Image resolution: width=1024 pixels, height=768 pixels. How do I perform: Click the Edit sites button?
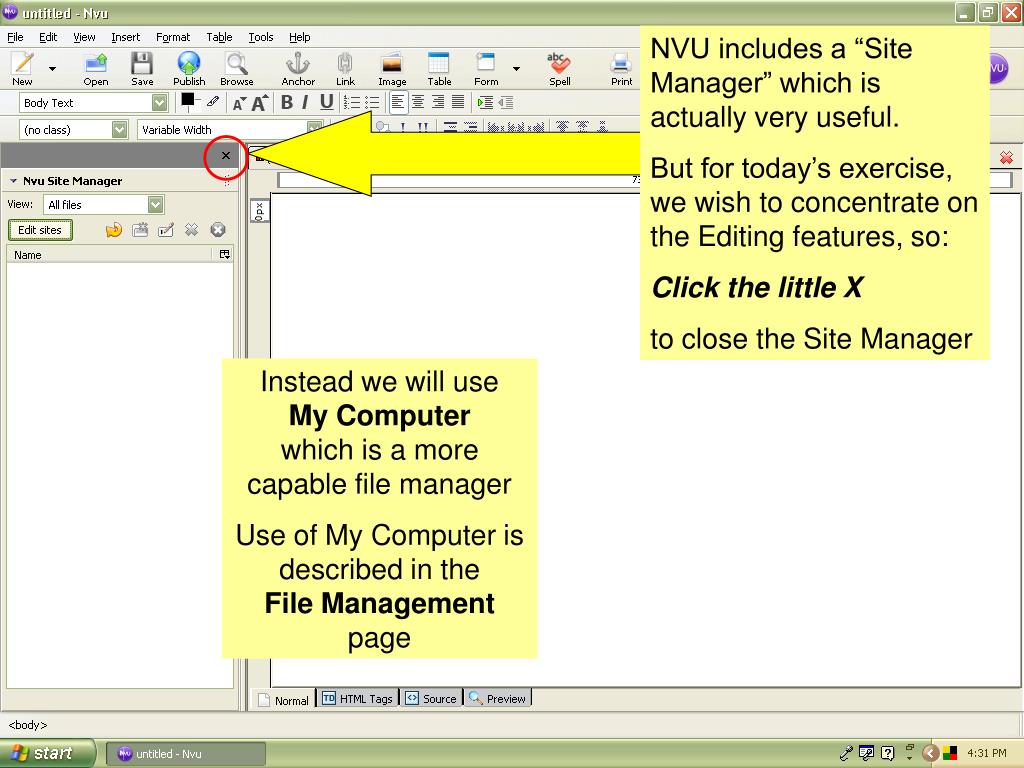[x=40, y=230]
